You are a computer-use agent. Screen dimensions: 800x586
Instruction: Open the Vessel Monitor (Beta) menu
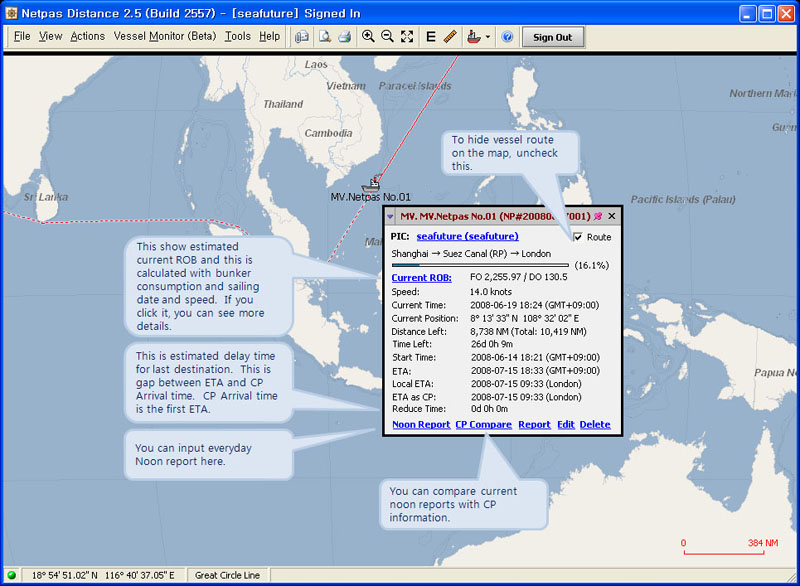click(165, 36)
